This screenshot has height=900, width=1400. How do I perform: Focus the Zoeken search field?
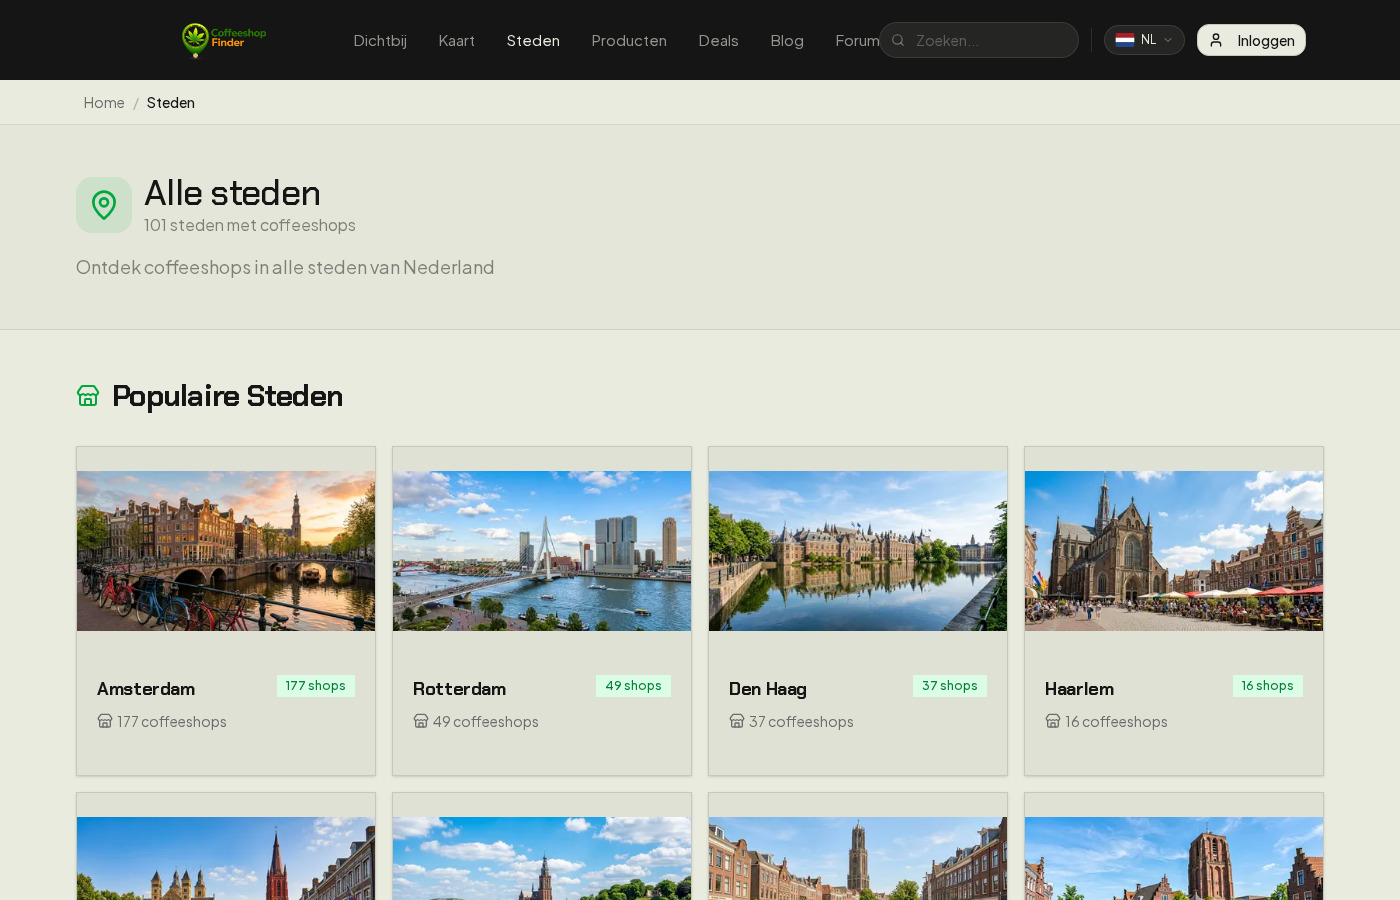[x=979, y=40]
